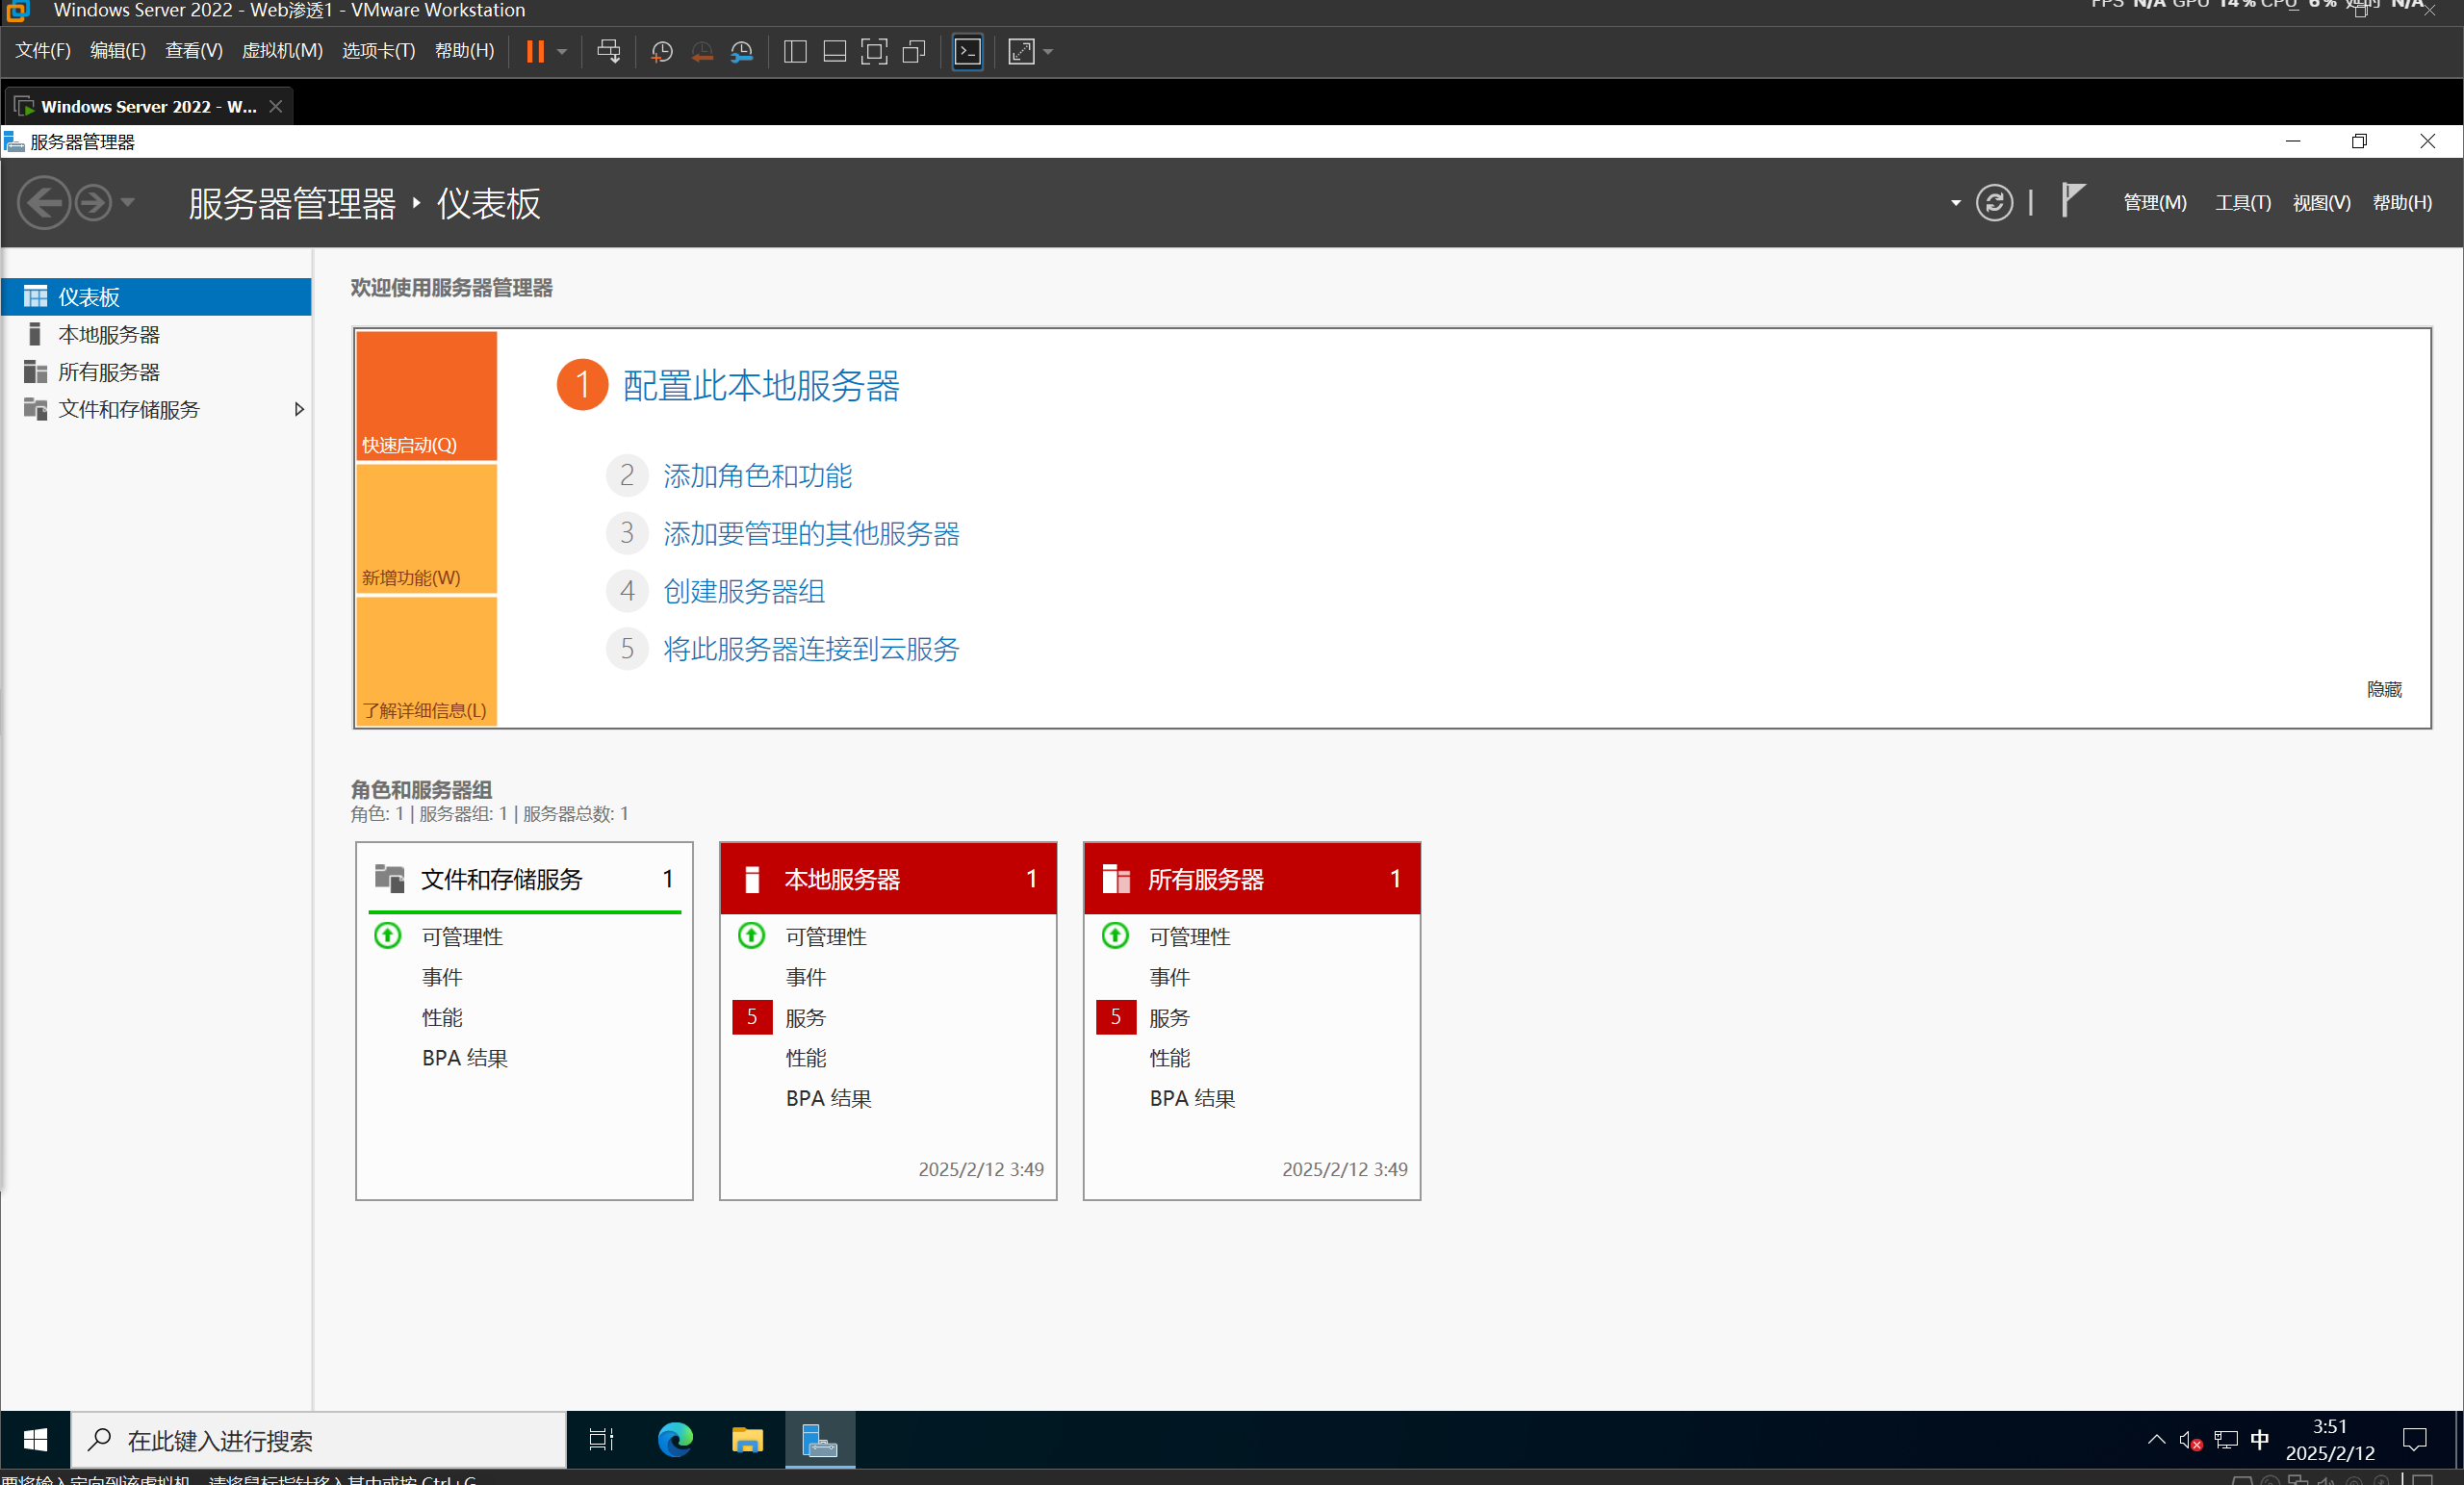Open the 添加要管理的其他服务器 link

[811, 534]
